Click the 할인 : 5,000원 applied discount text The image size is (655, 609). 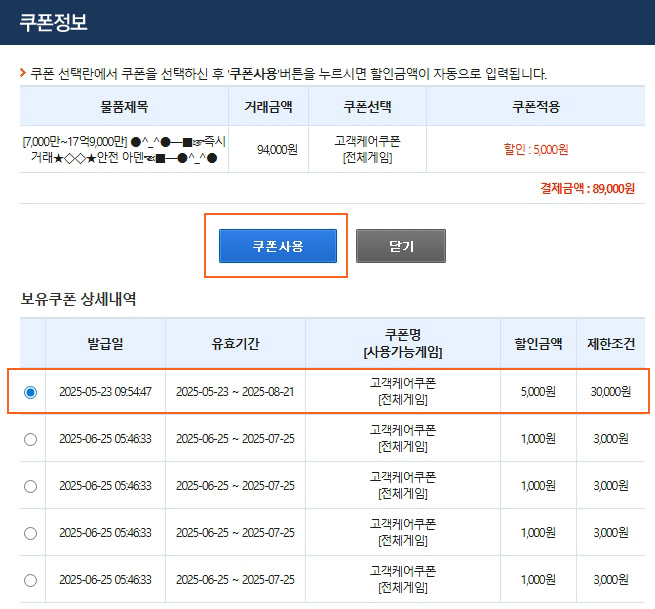[535, 150]
